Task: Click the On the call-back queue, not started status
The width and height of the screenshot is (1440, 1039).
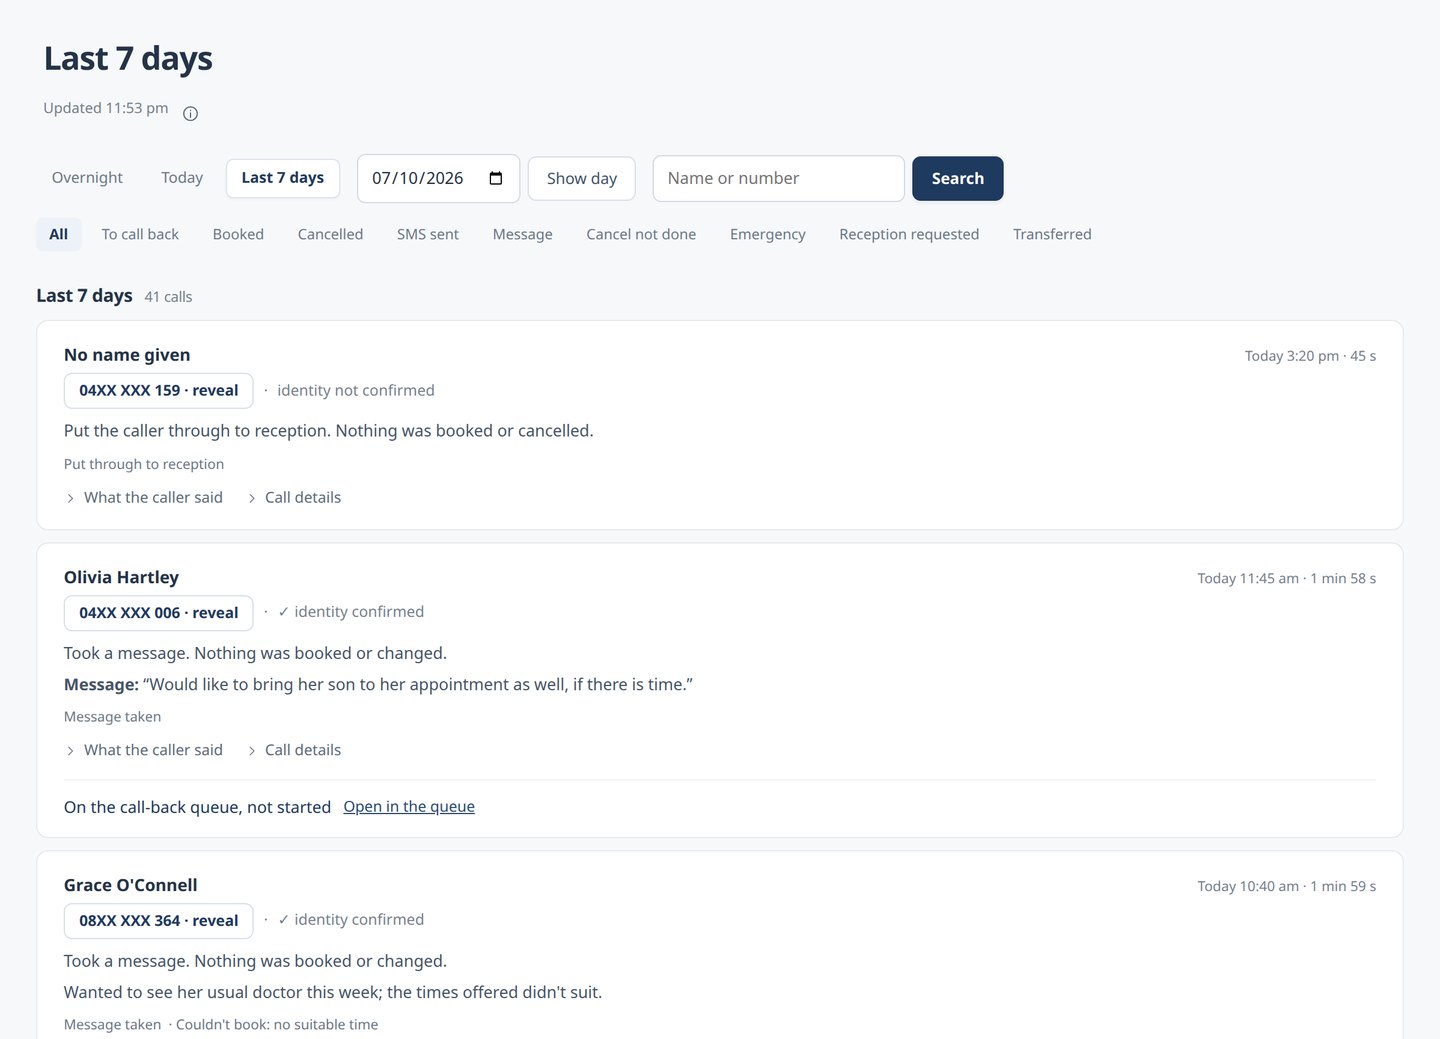Action: 197,807
